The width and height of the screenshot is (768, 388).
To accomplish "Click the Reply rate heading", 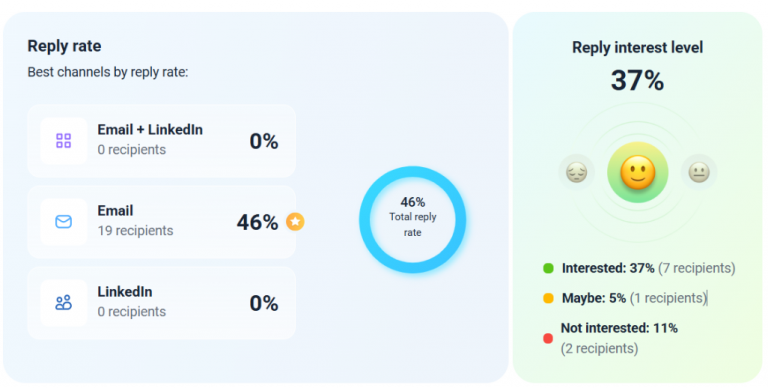I will (64, 46).
